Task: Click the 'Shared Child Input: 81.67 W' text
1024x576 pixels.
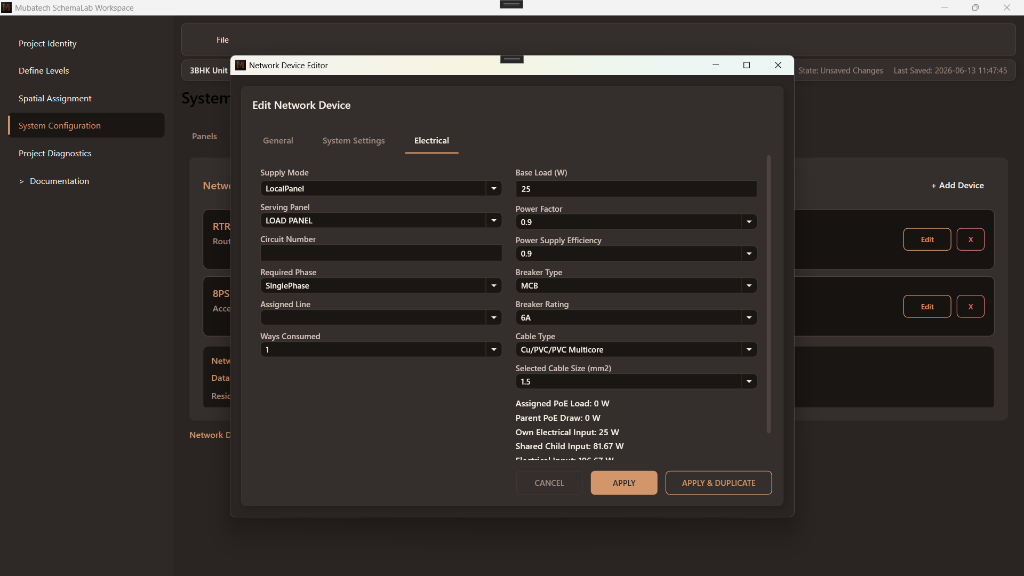Action: pos(569,446)
